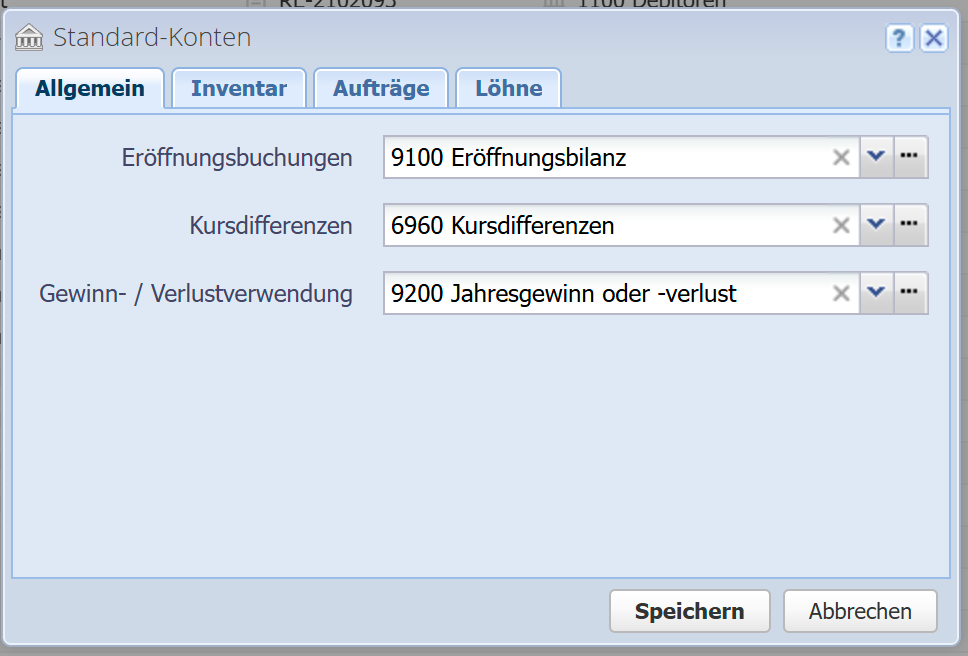Open the account browser for Kursdifferenzen

(910, 225)
